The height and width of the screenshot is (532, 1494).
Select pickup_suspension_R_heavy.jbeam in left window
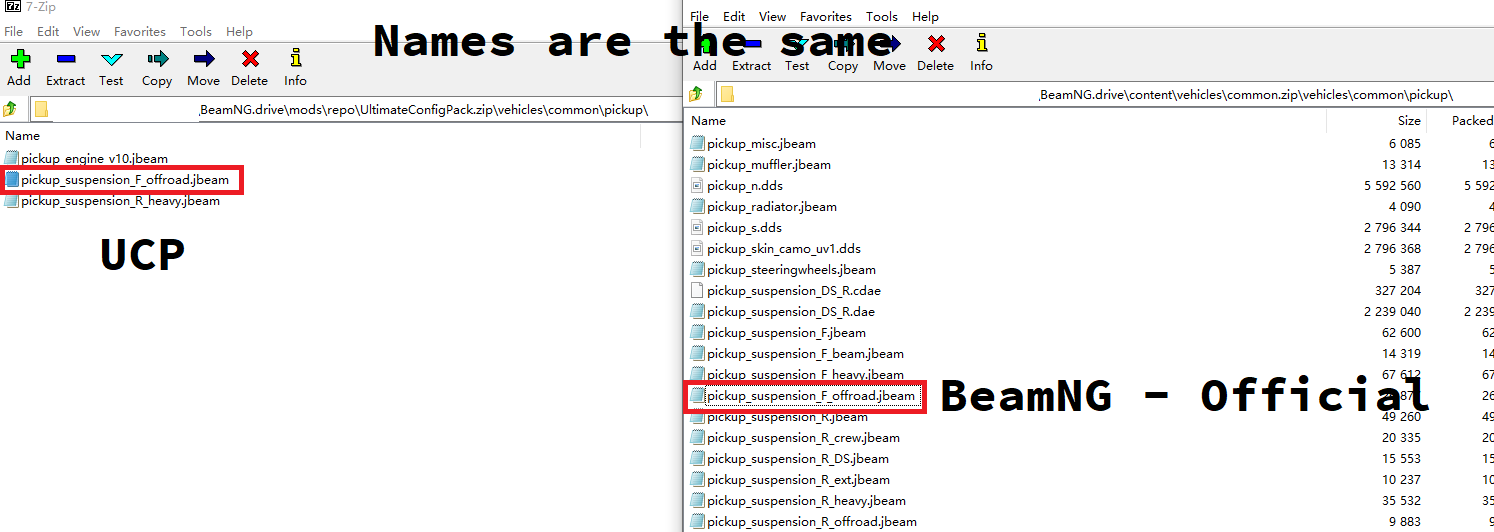120,201
